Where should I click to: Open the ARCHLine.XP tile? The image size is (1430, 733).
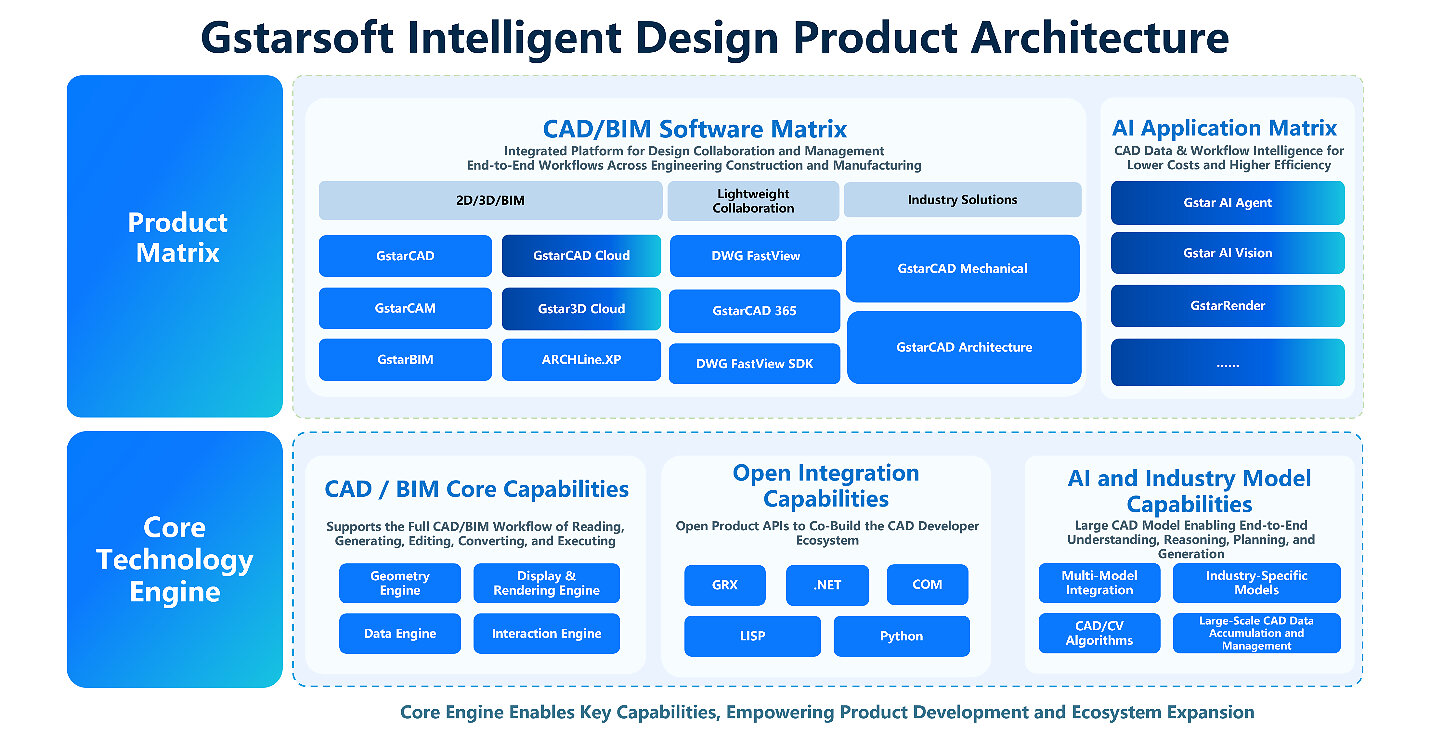tap(581, 359)
